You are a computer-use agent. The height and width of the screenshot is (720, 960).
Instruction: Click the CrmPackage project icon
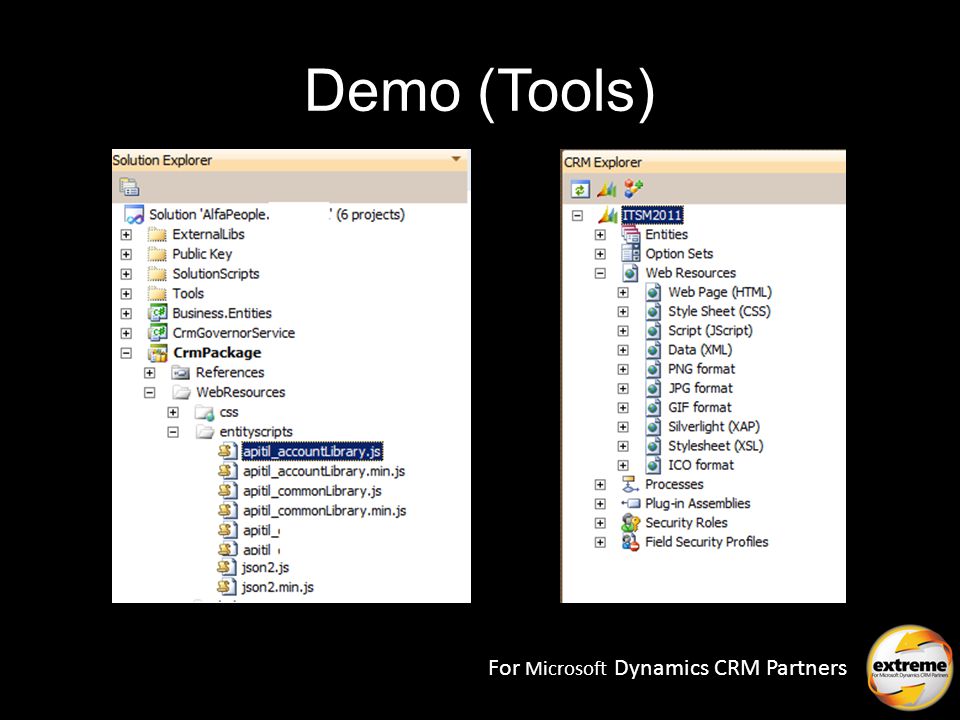click(x=157, y=353)
